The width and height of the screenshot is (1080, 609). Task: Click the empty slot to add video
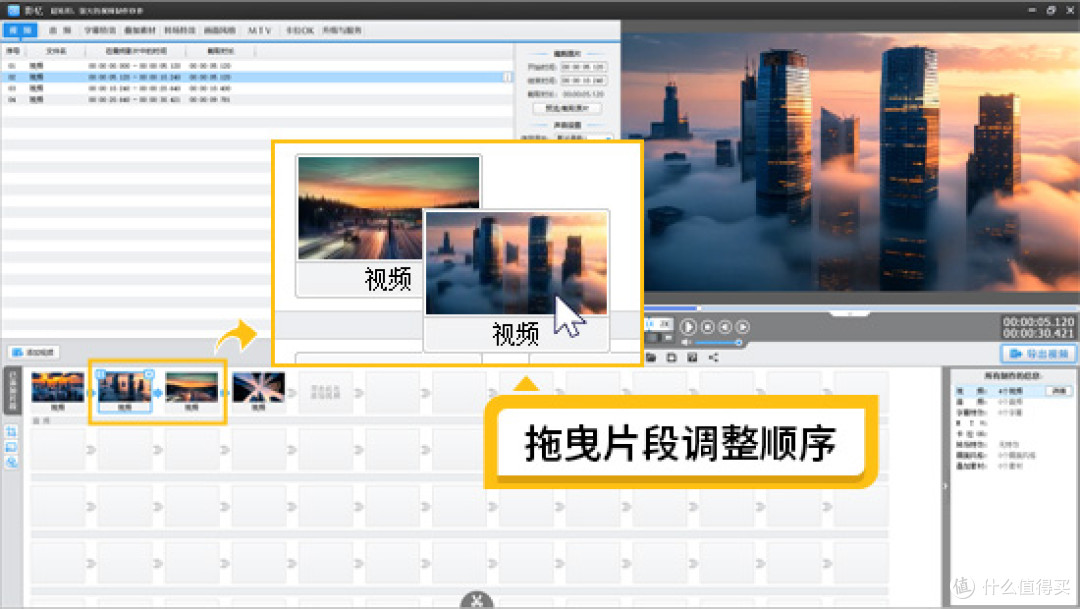pyautogui.click(x=325, y=392)
